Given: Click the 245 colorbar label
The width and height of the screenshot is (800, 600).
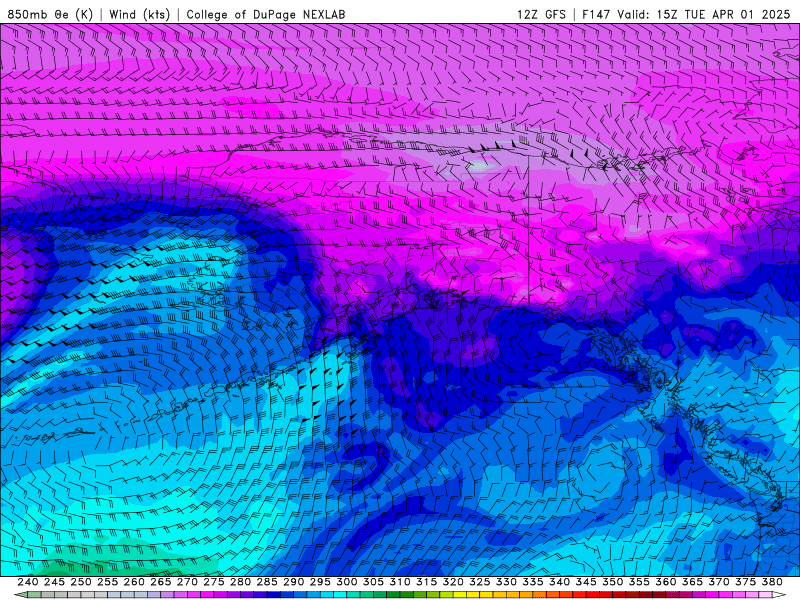Looking at the screenshot, I should point(54,582).
